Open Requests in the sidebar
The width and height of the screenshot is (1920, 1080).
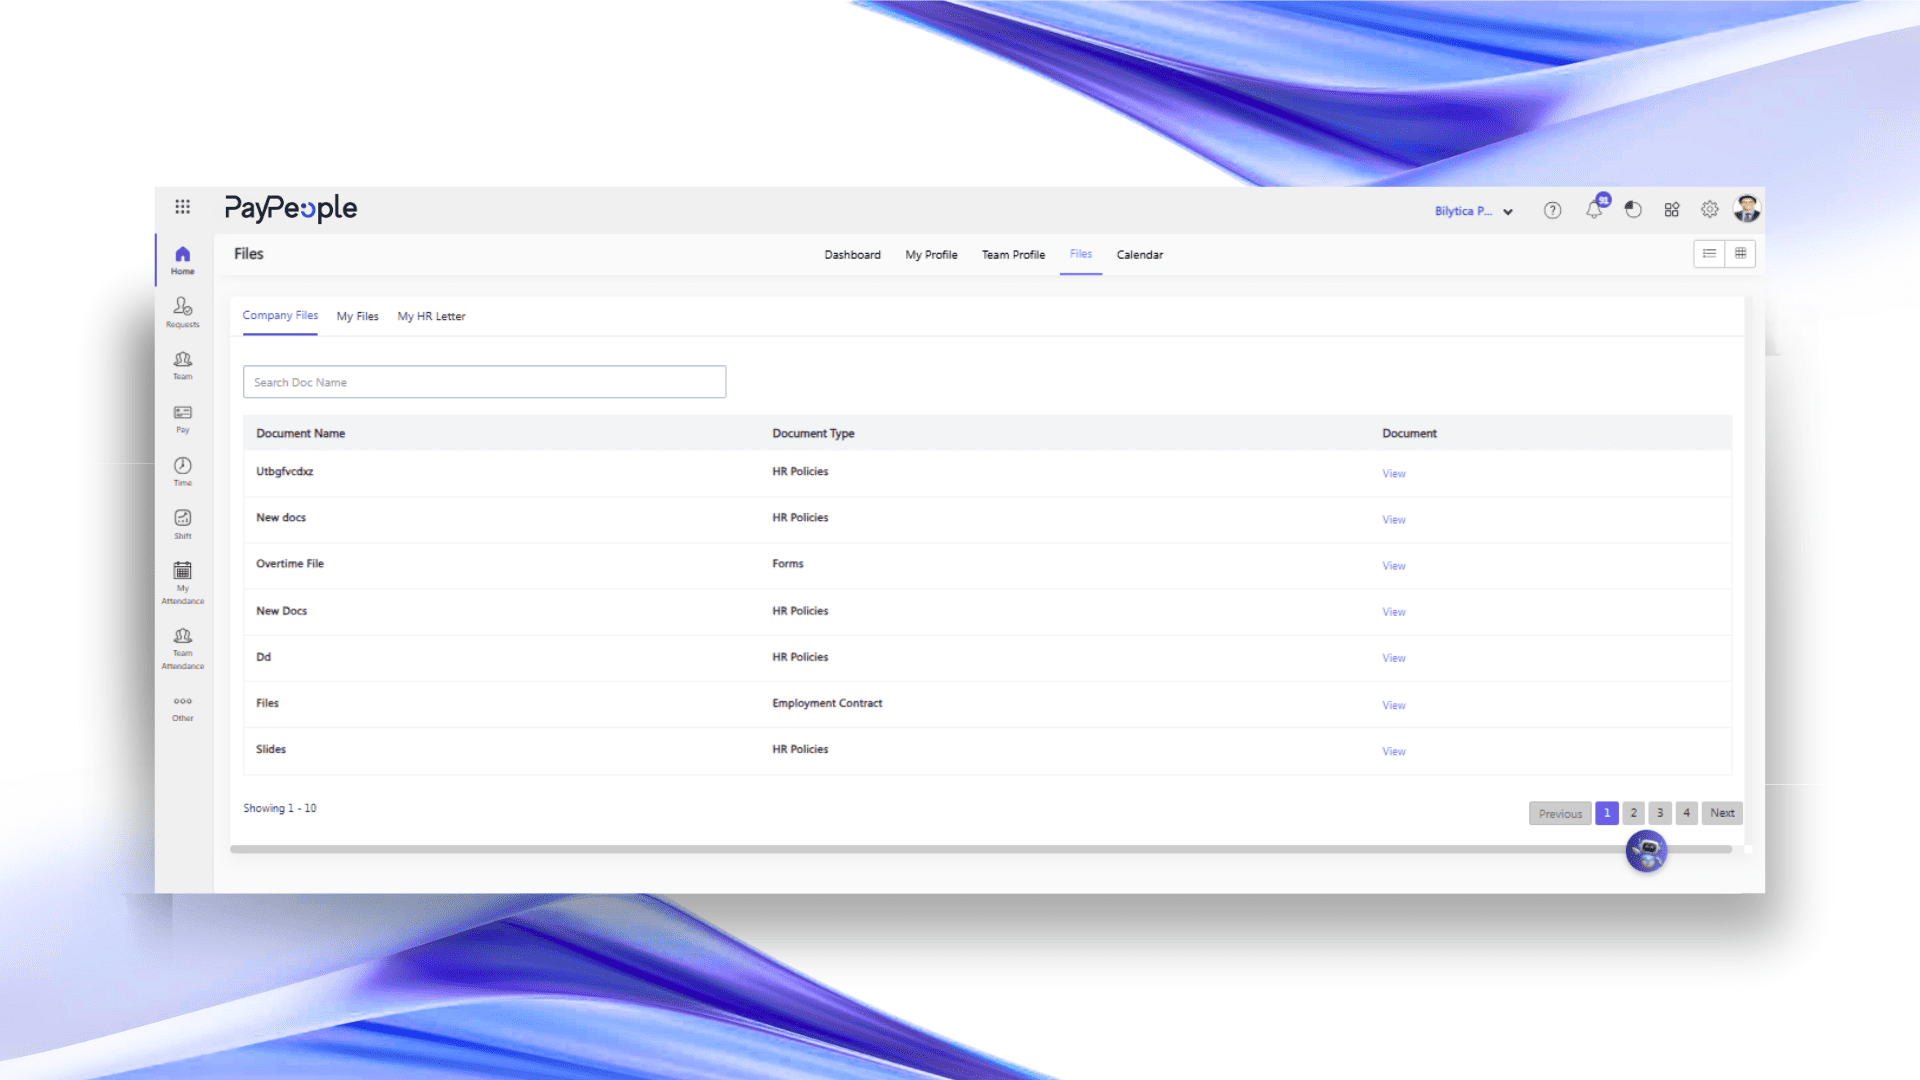click(x=182, y=311)
